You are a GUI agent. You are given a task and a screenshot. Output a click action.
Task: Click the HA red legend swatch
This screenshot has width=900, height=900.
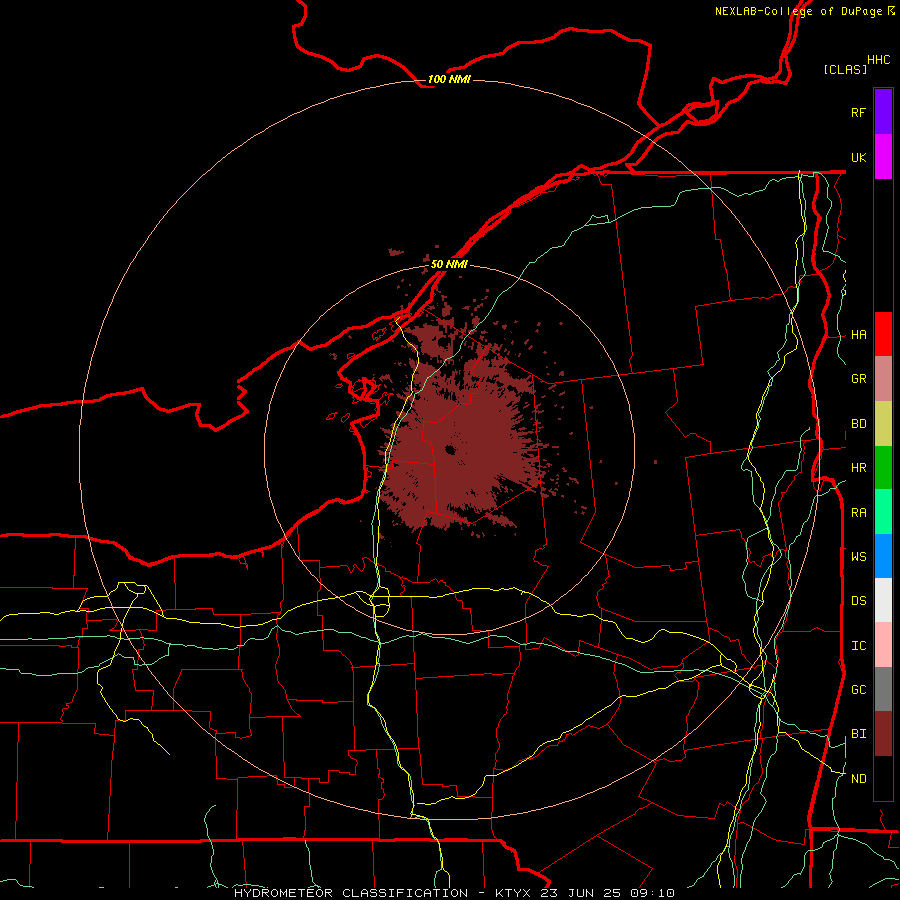point(883,334)
